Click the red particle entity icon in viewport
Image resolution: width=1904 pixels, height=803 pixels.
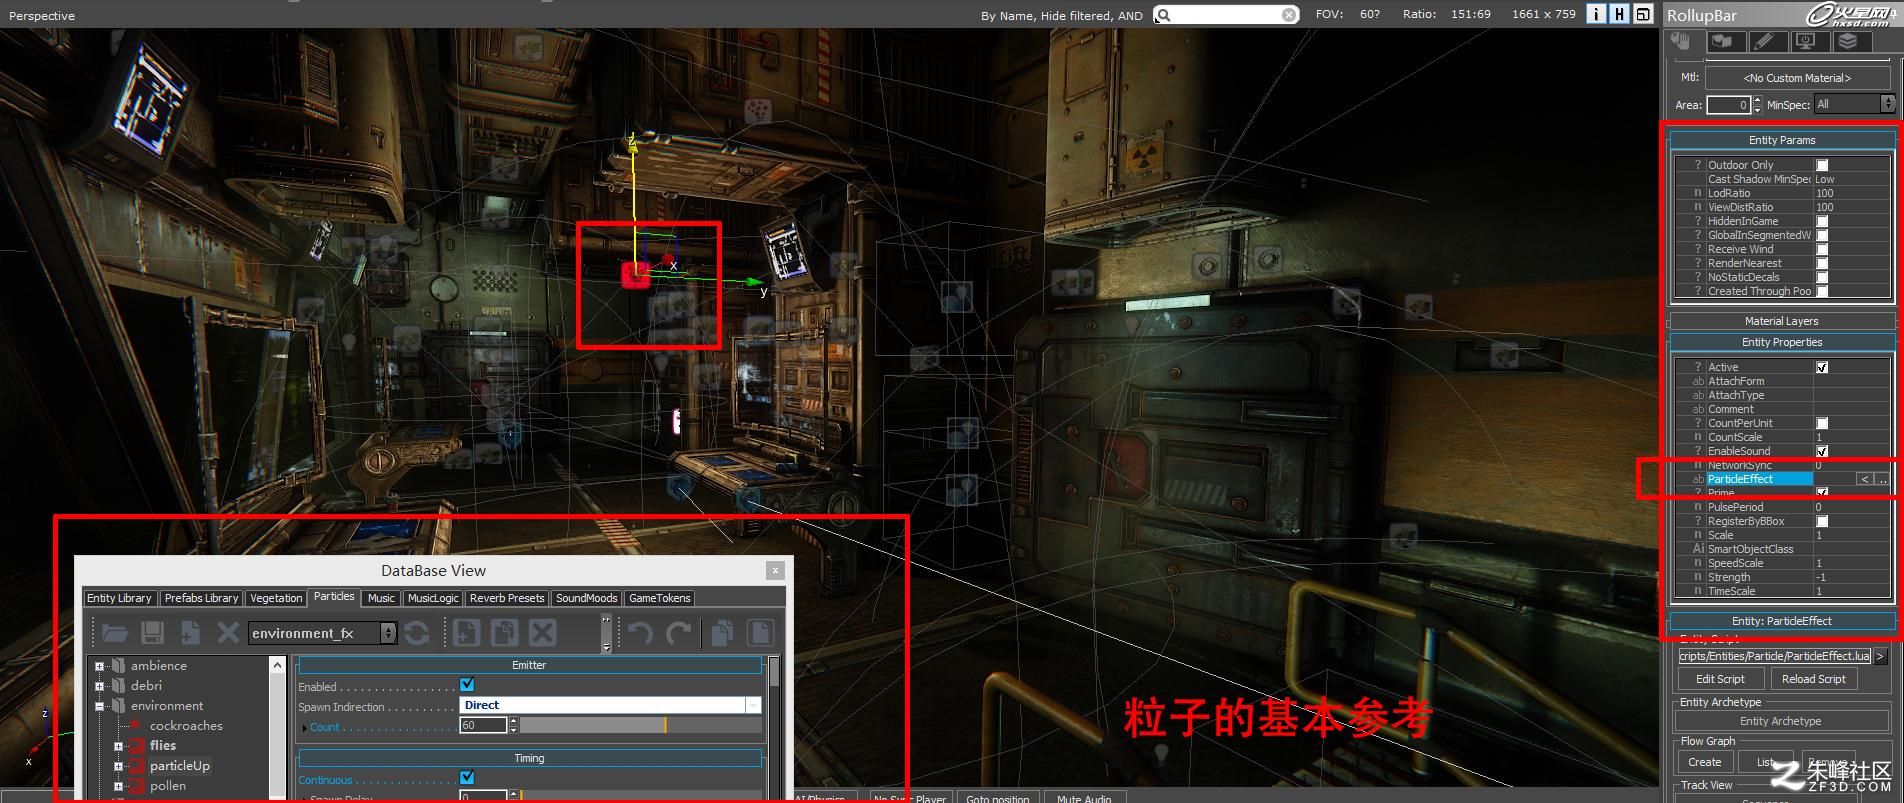(x=635, y=274)
